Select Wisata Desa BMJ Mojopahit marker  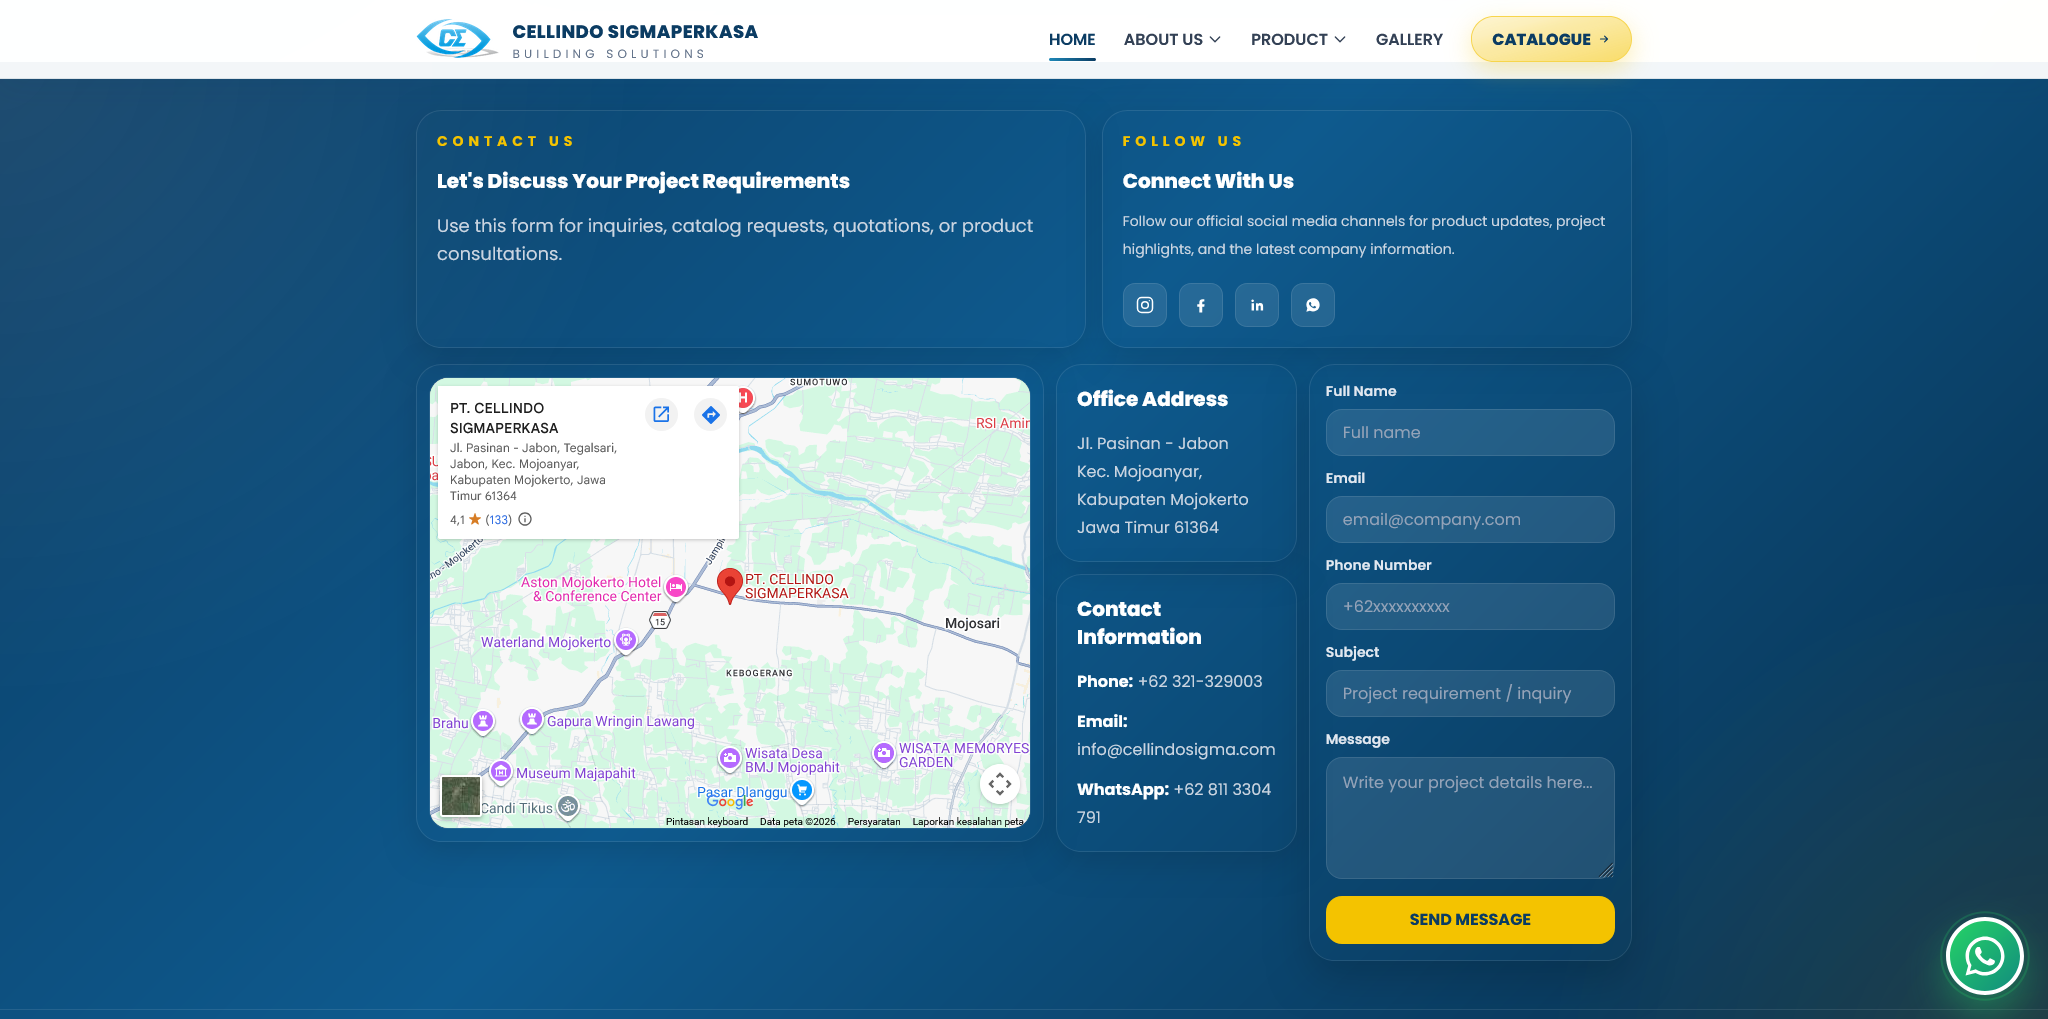coord(730,758)
